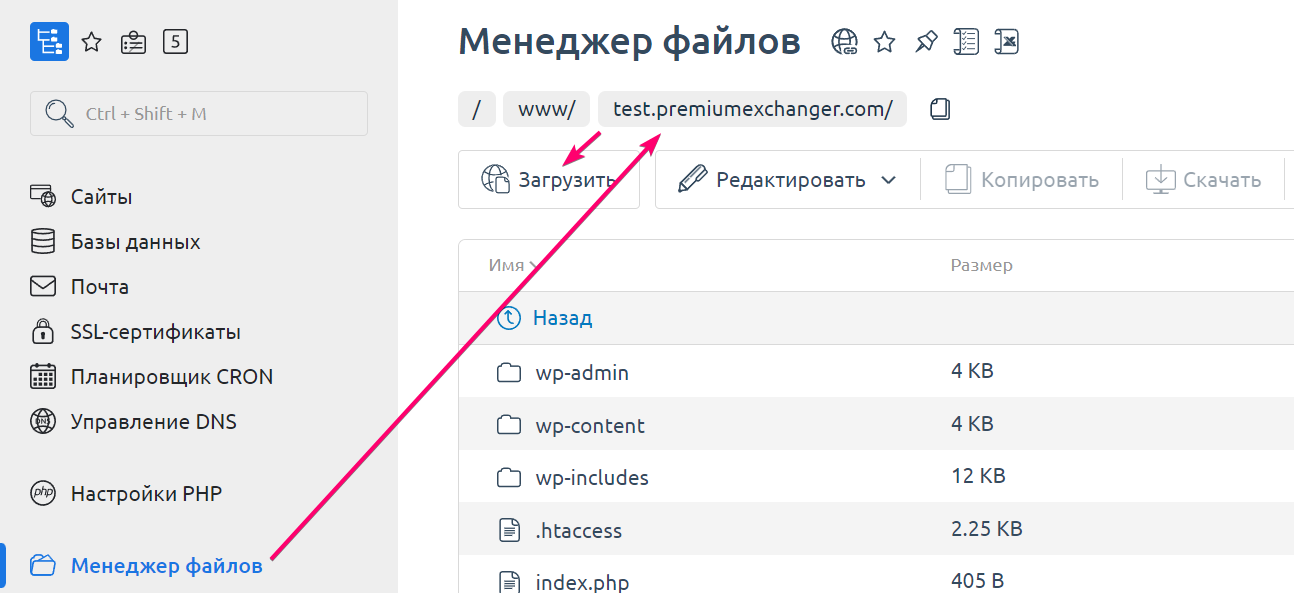Click the Загрузить upload button
This screenshot has width=1294, height=593.
[548, 180]
